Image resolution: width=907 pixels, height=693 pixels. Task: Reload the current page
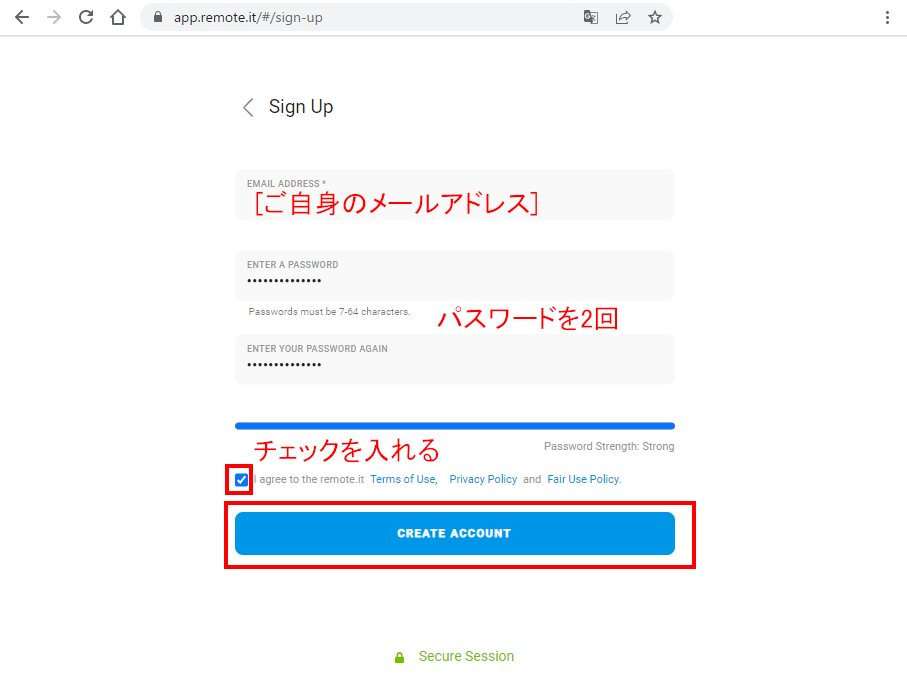86,17
